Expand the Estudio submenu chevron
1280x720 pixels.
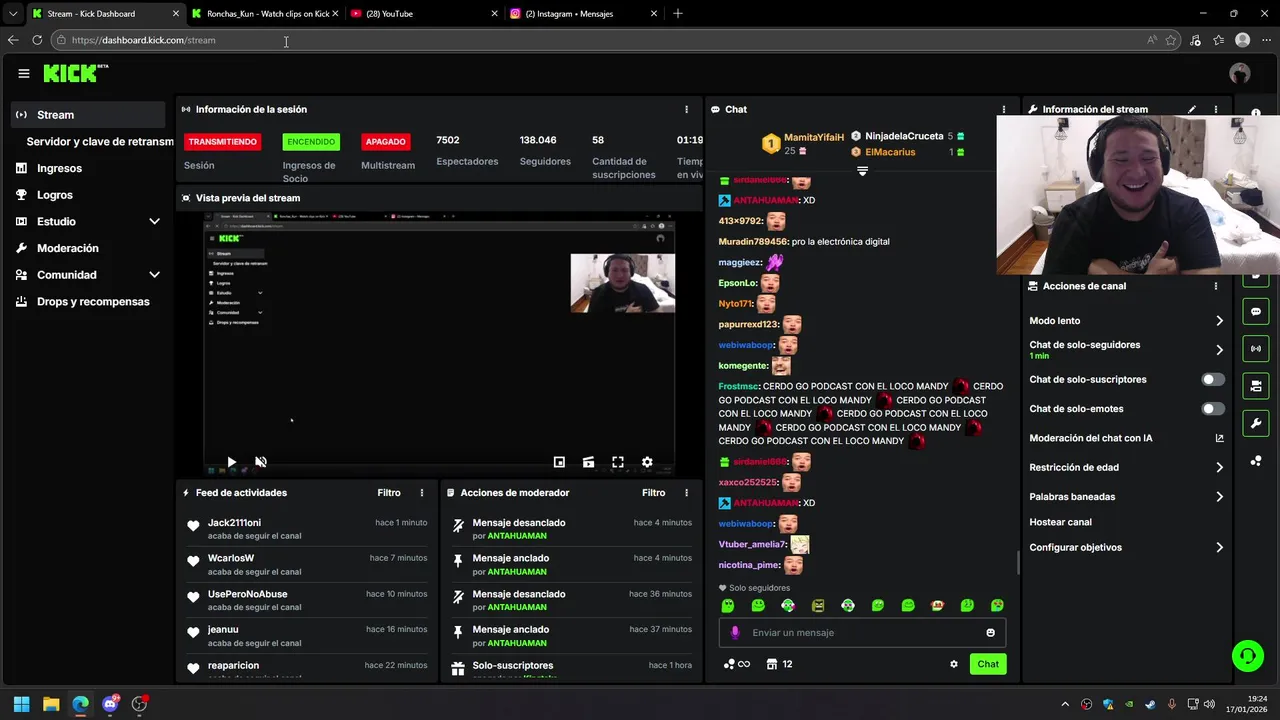[154, 221]
